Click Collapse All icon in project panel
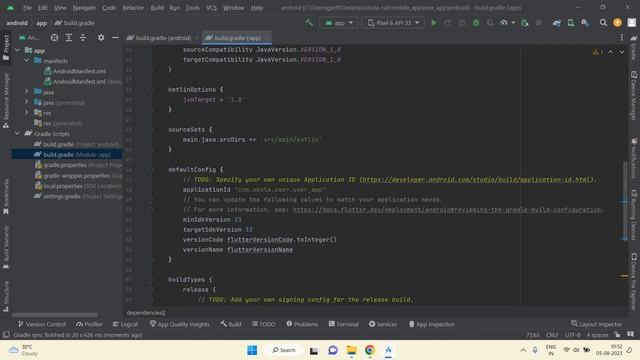The height and width of the screenshot is (360, 640). [x=83, y=38]
